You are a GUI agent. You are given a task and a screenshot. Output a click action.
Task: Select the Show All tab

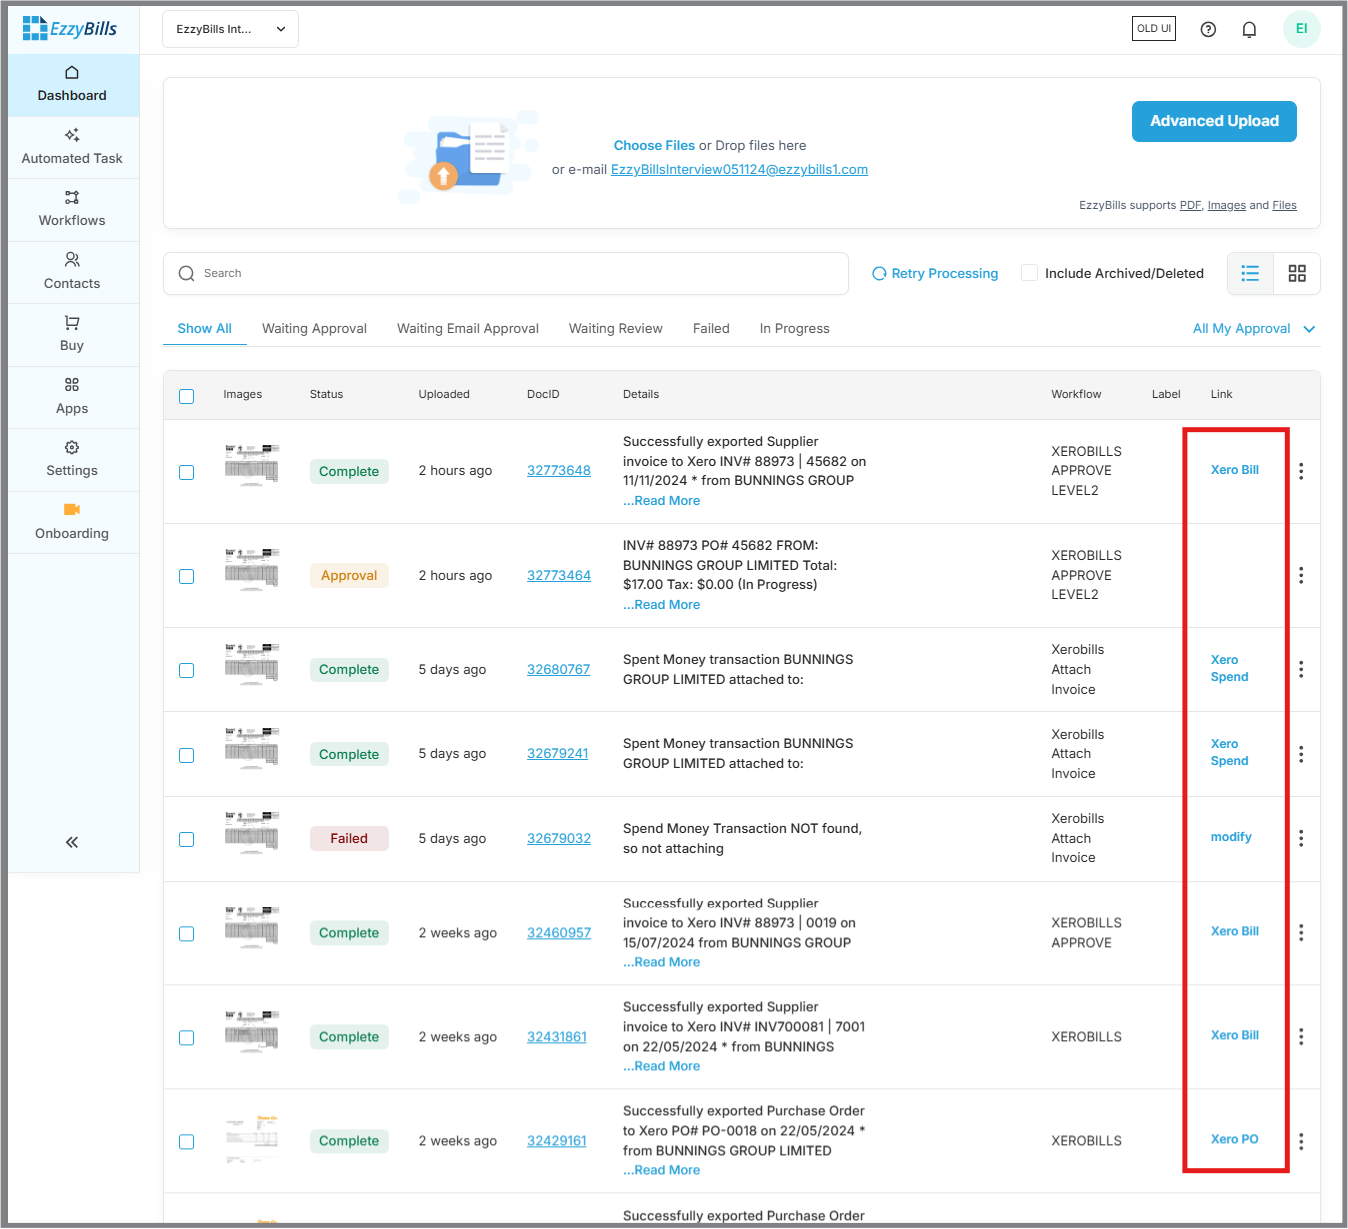coord(205,328)
